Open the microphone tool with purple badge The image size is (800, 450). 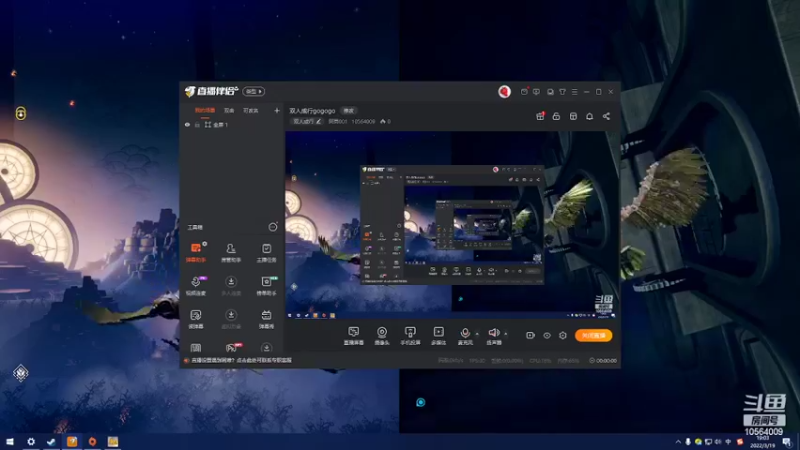pos(196,286)
